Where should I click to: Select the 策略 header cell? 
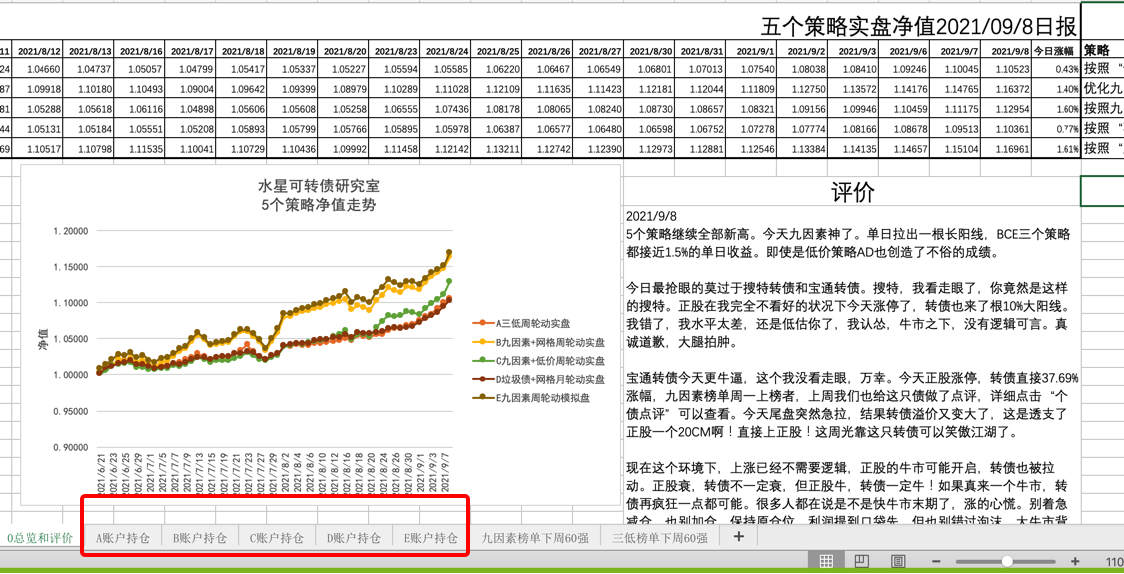pyautogui.click(x=1102, y=51)
